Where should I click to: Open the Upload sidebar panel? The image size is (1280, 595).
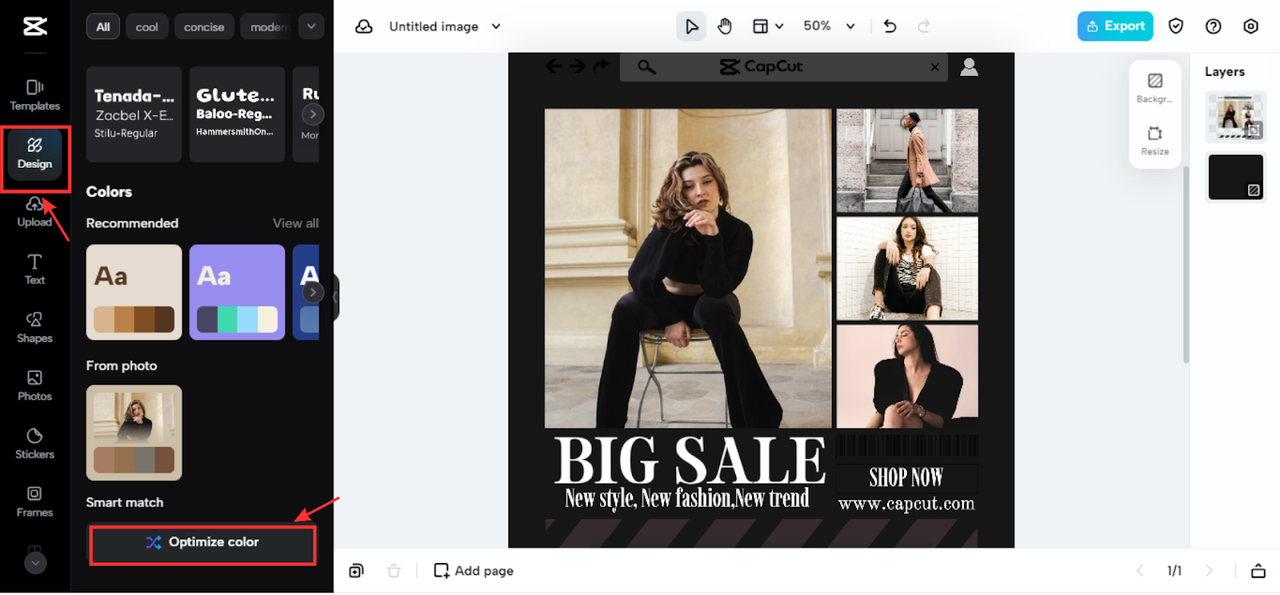[x=35, y=212]
